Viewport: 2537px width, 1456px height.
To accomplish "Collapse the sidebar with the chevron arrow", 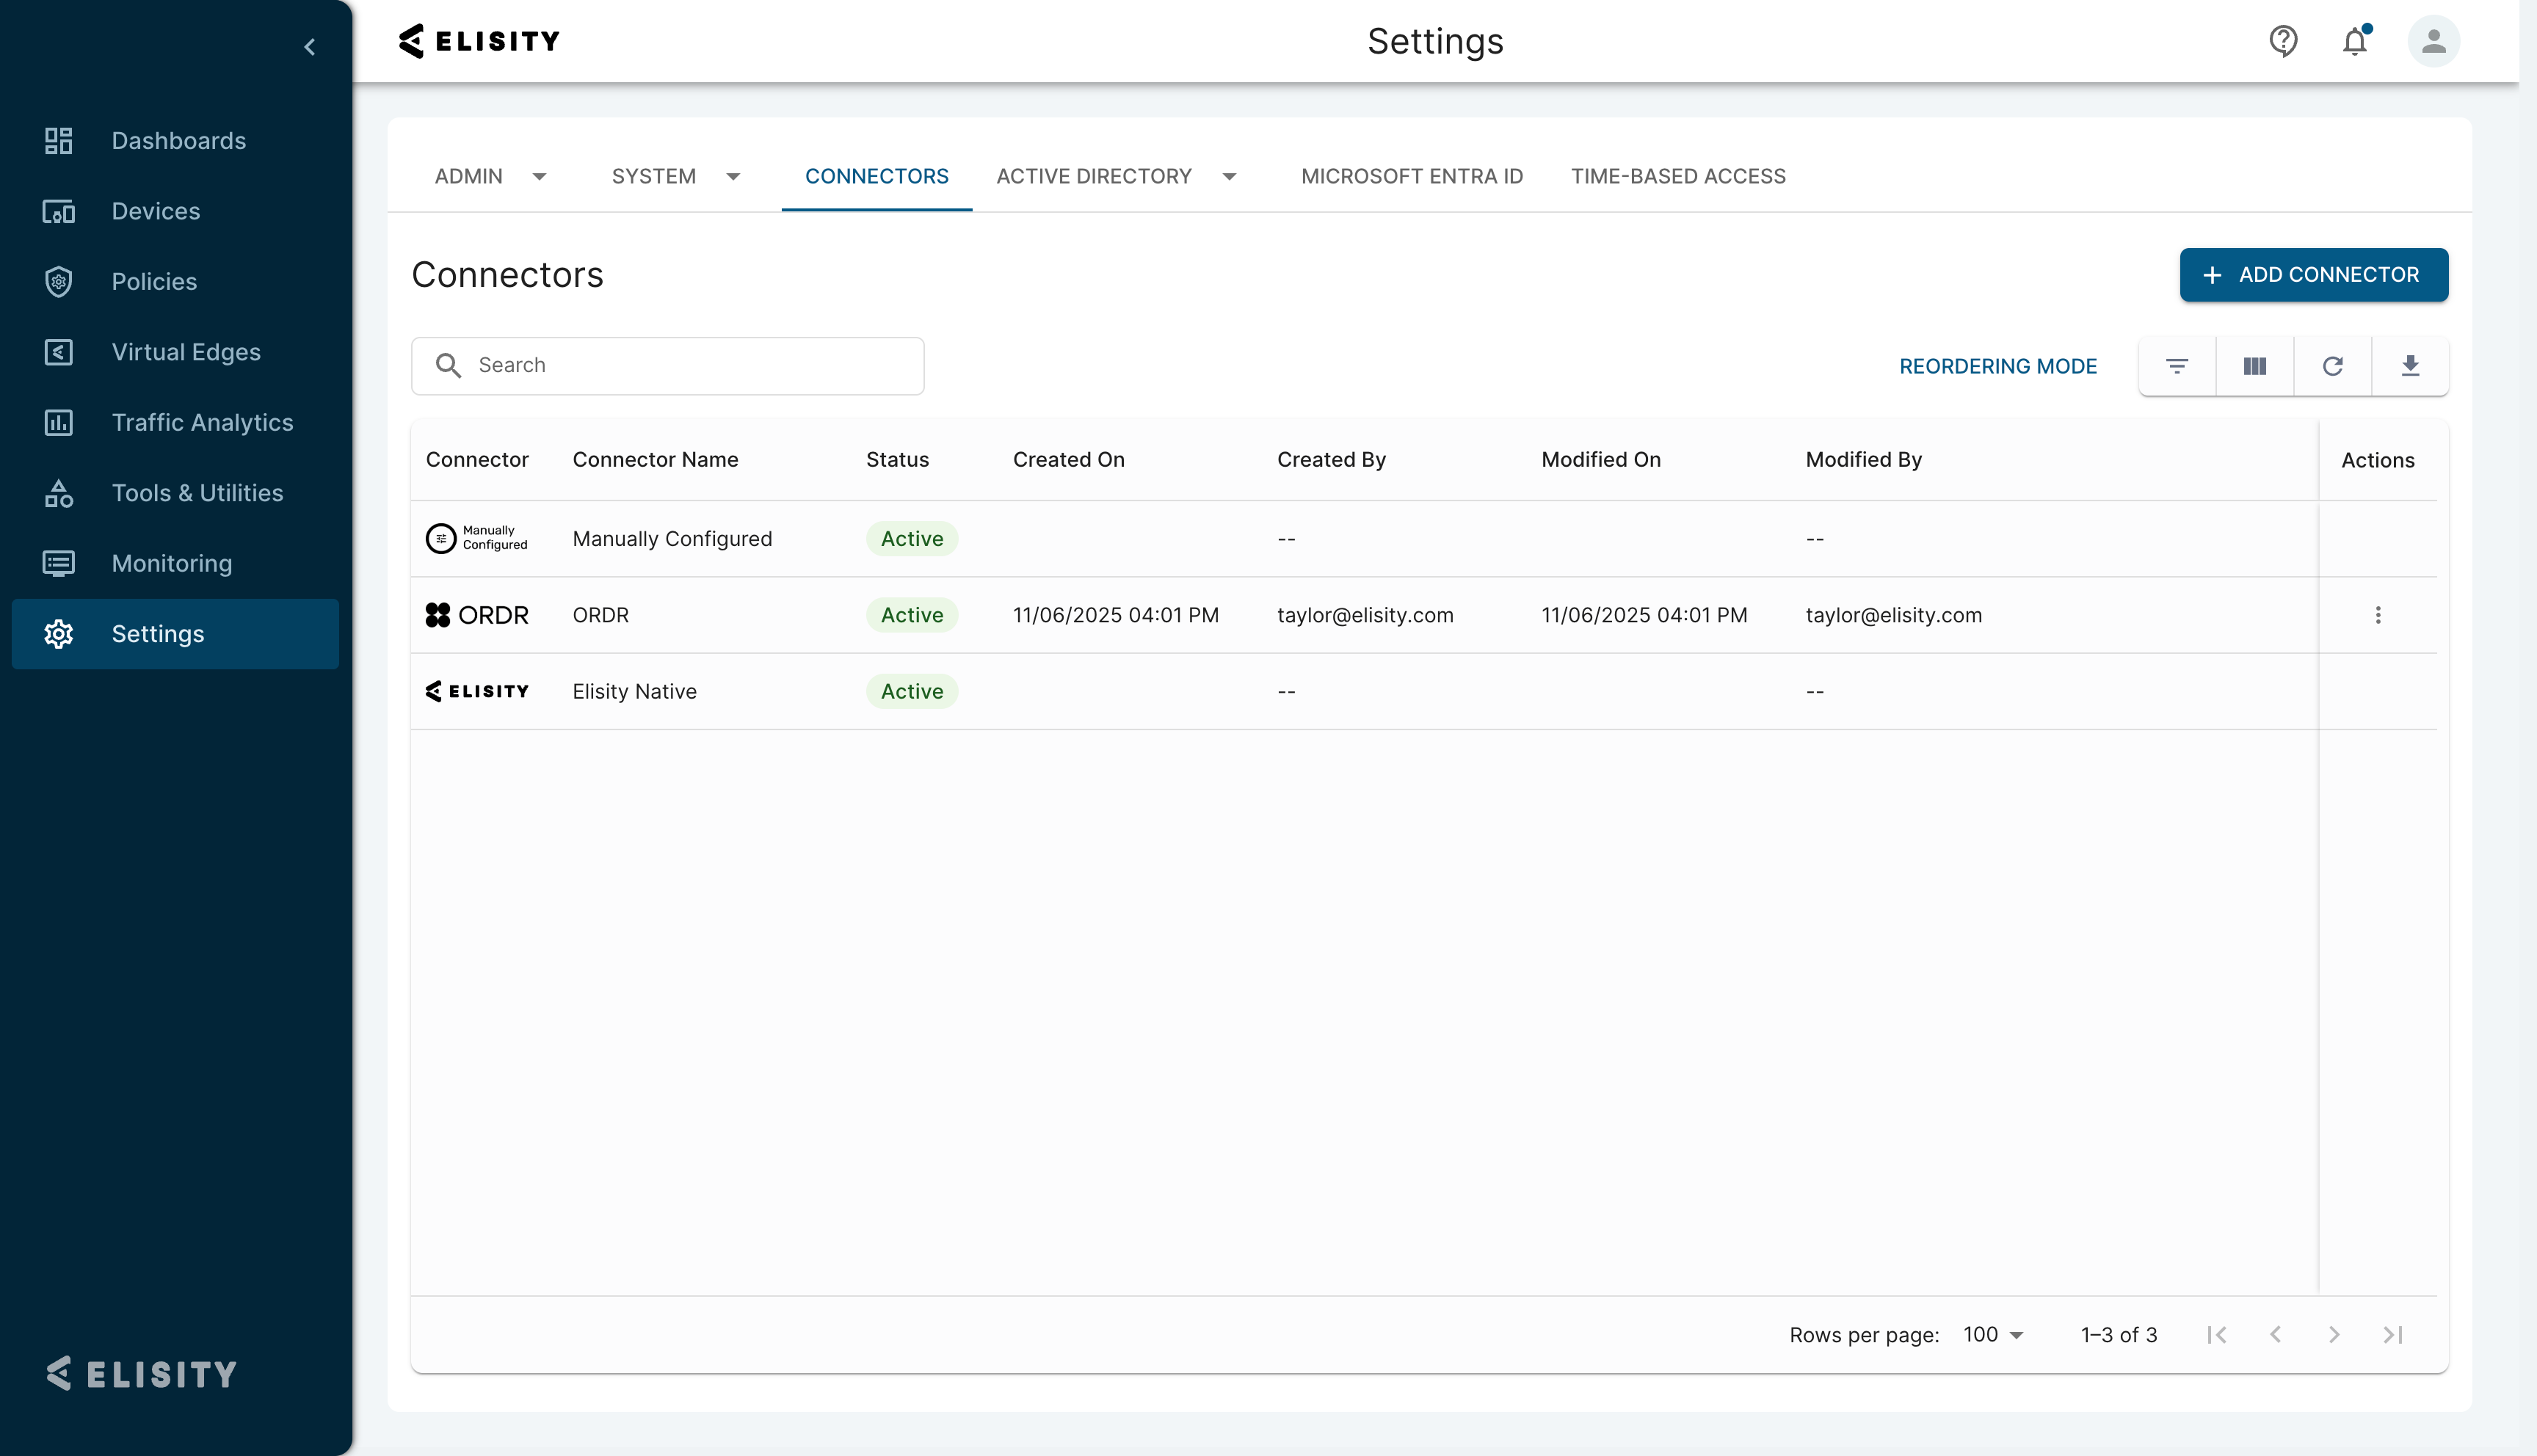I will 310,47.
